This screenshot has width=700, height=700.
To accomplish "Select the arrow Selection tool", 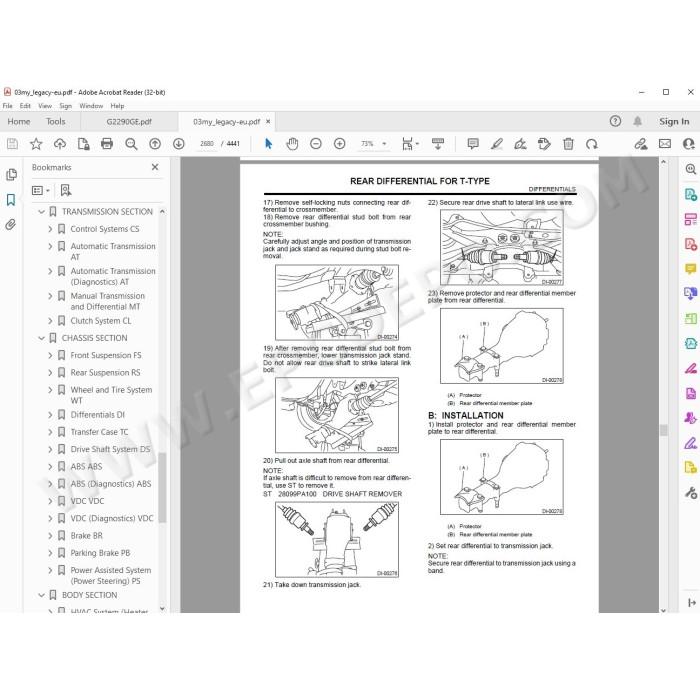I will tap(268, 144).
